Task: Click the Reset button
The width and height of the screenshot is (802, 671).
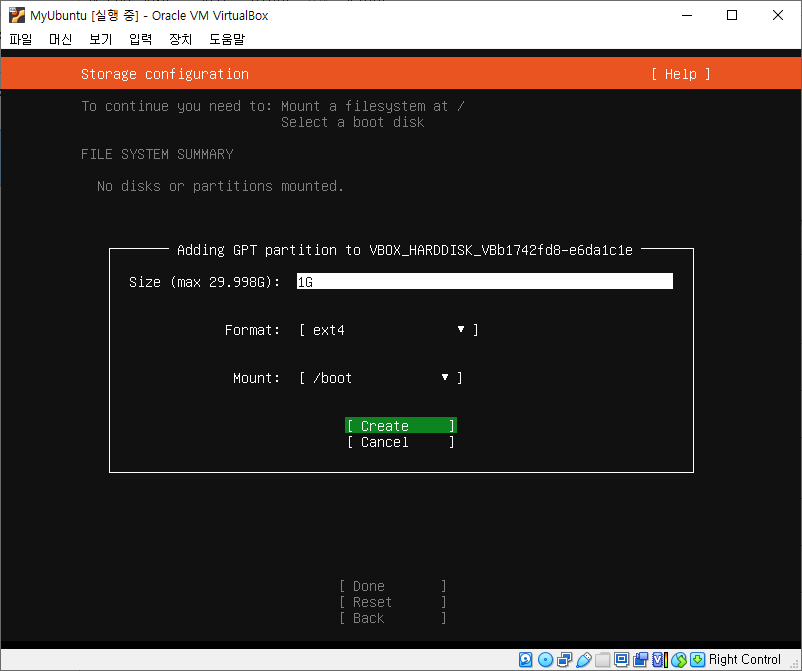Action: (393, 602)
